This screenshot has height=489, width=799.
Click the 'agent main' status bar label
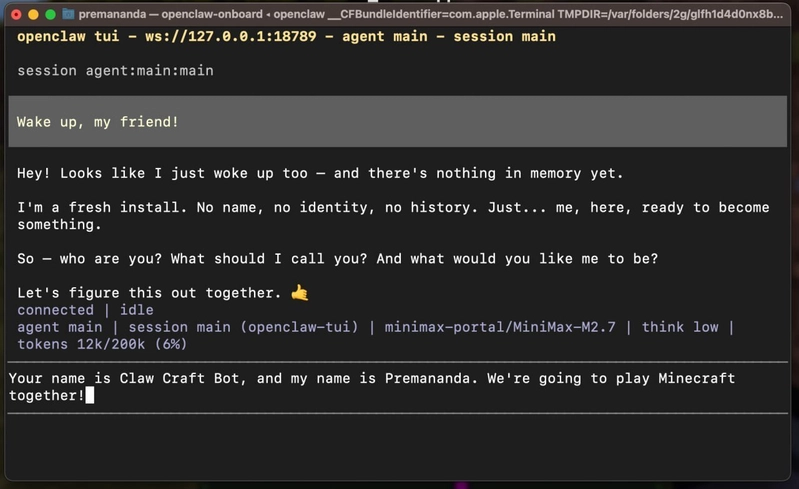point(60,327)
